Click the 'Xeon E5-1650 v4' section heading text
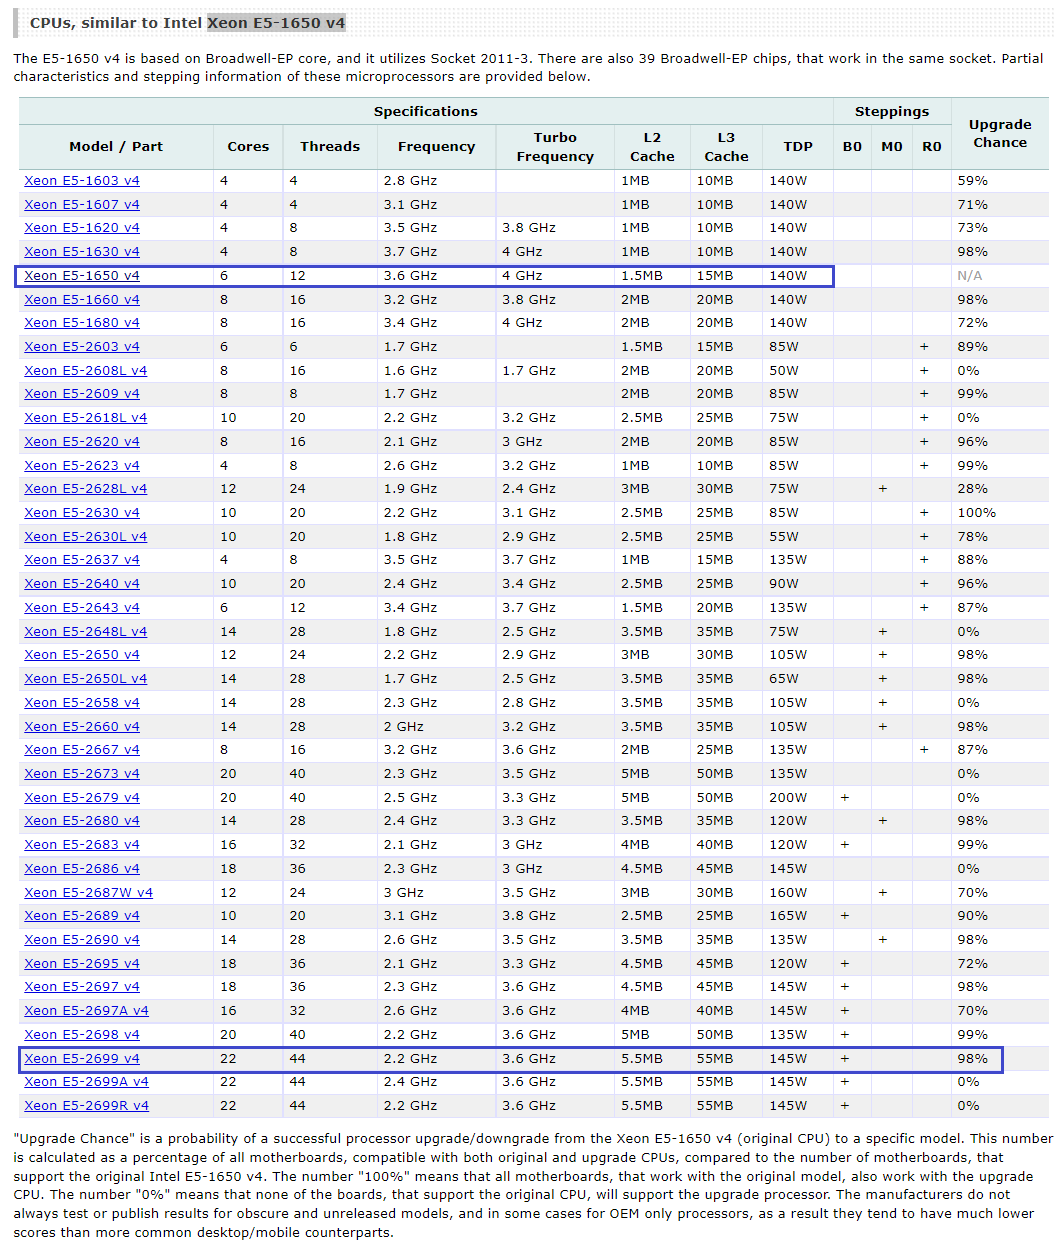1060x1243 pixels. pos(276,22)
